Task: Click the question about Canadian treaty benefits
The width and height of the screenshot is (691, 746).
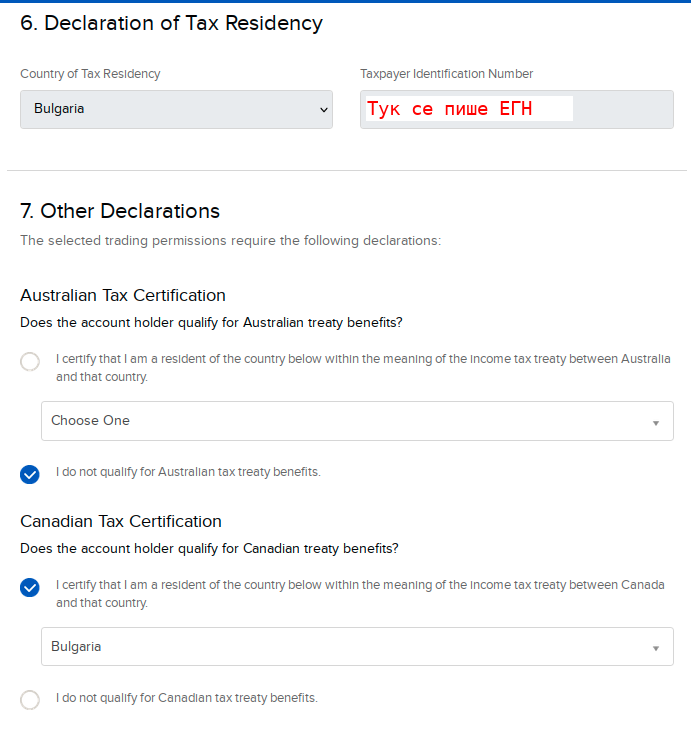Action: coord(209,549)
